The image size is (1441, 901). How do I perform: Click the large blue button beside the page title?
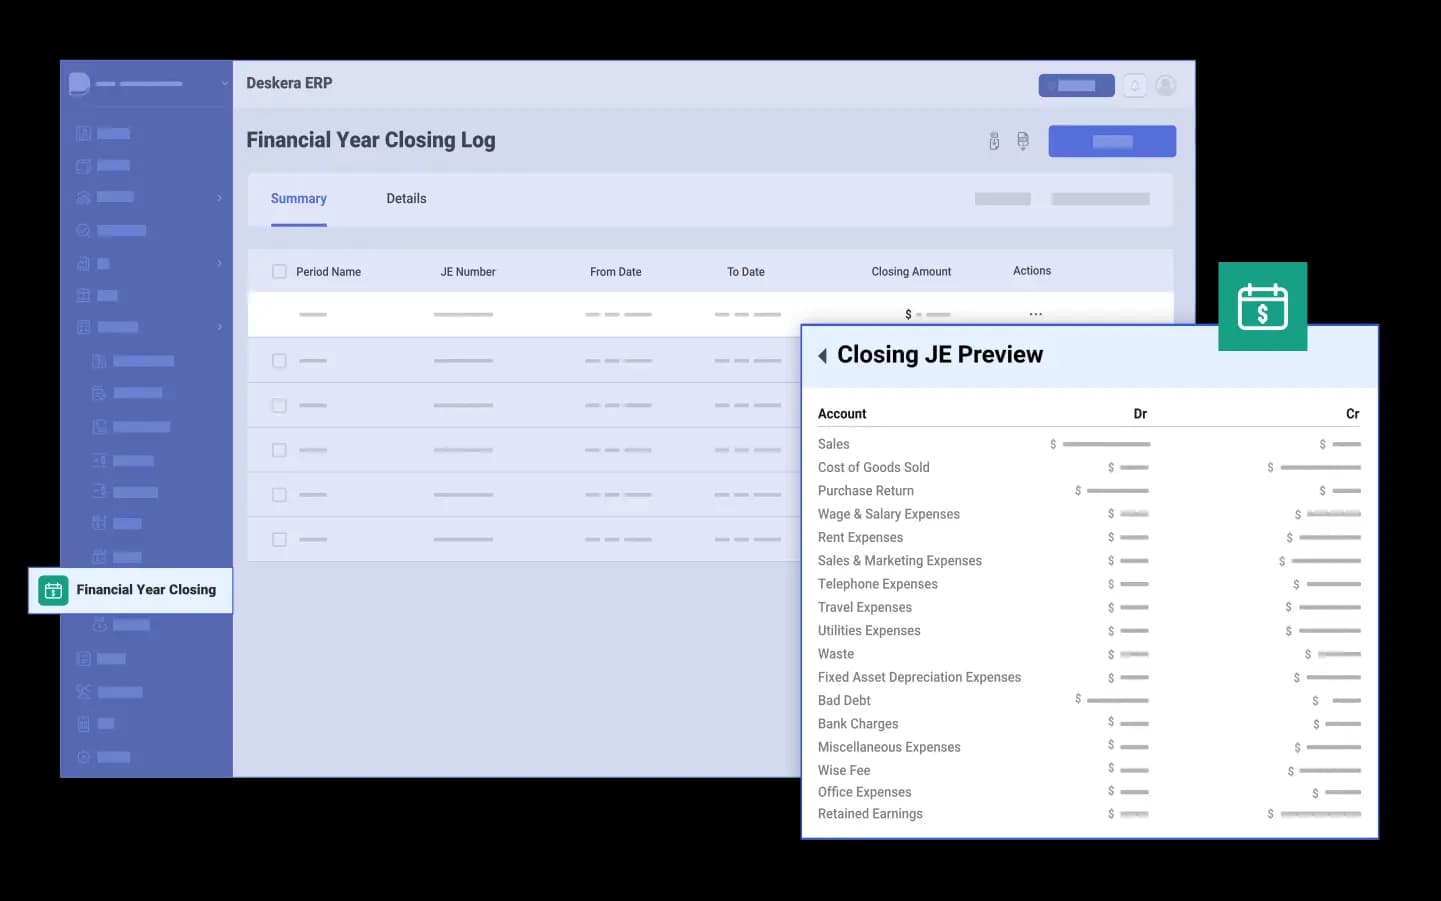[x=1111, y=141]
